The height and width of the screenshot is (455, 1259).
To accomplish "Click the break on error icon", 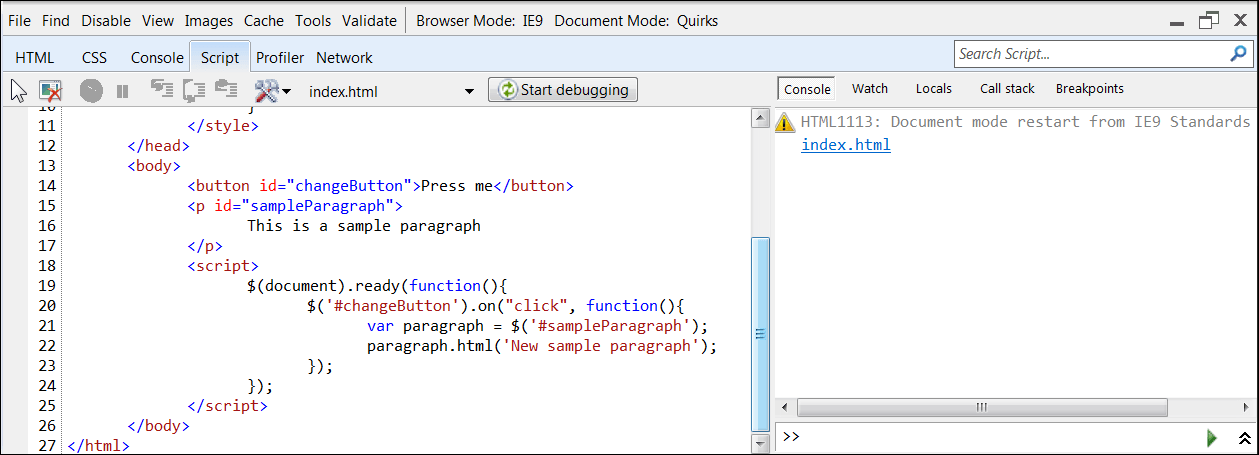I will point(91,91).
